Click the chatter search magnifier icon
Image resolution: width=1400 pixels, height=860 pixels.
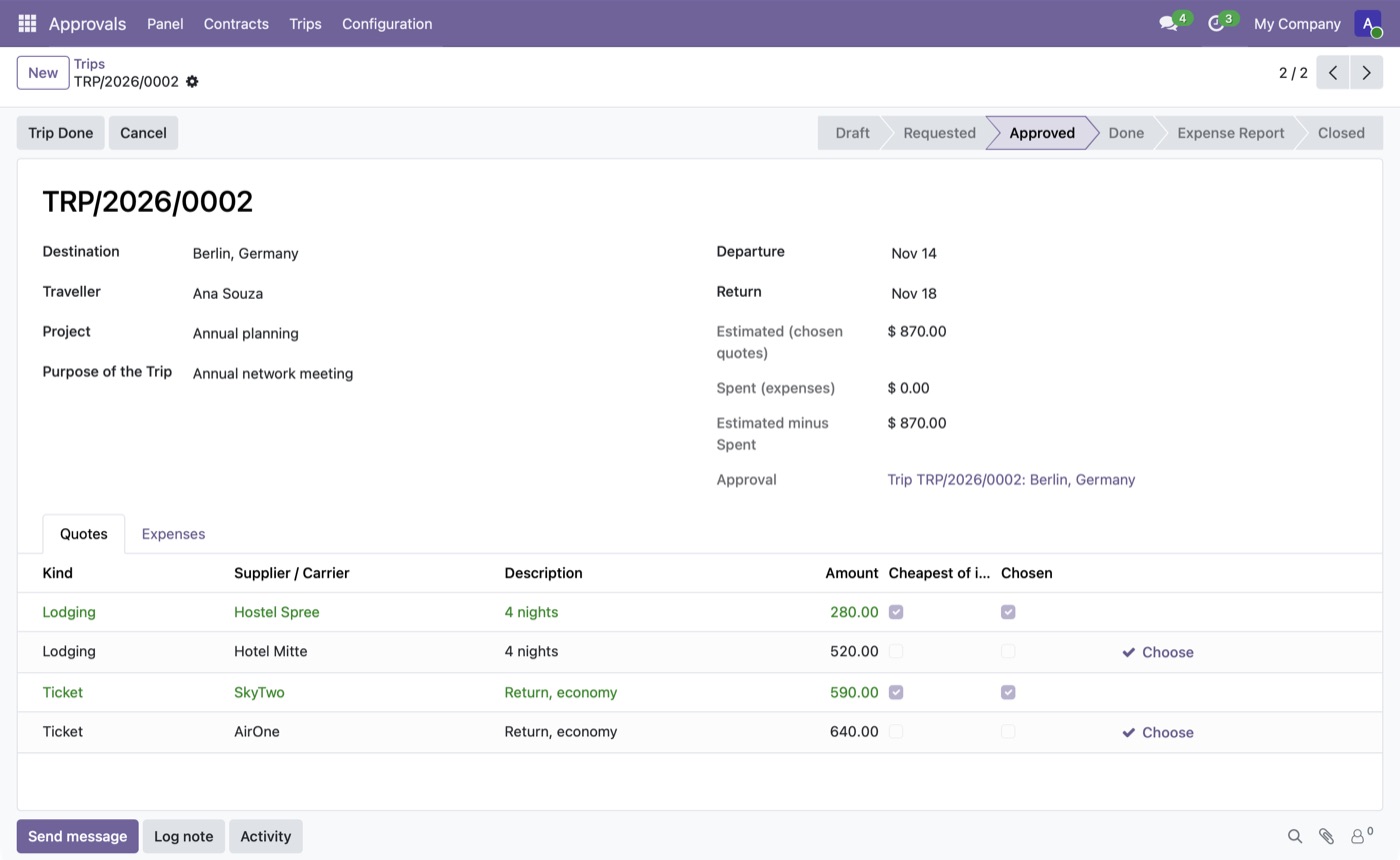click(1294, 836)
